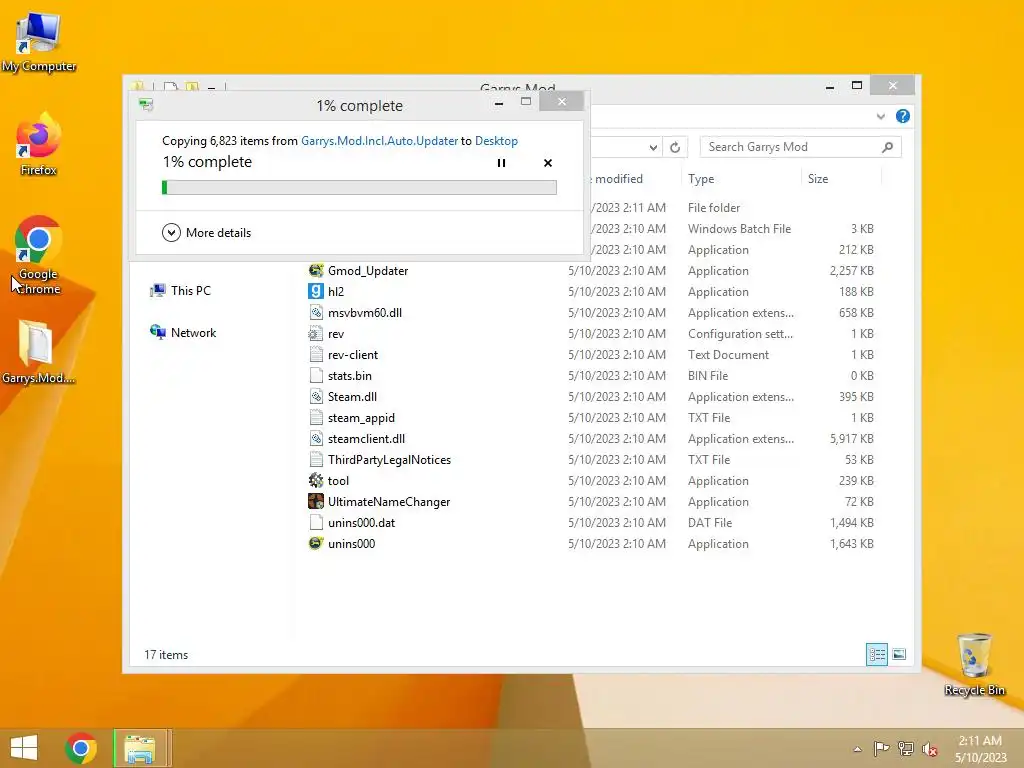Screen dimensions: 1024x768
Task: Launch Chrome from the taskbar
Action: point(81,748)
